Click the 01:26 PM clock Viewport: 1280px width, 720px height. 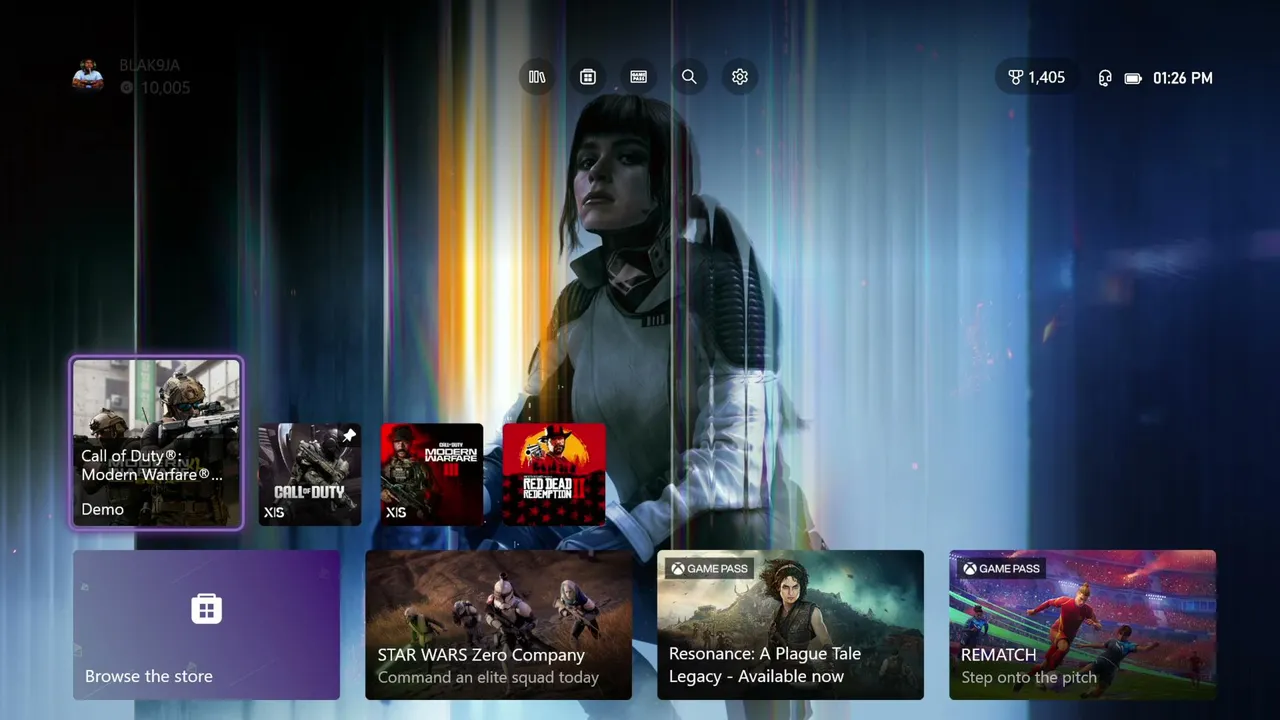(1183, 78)
